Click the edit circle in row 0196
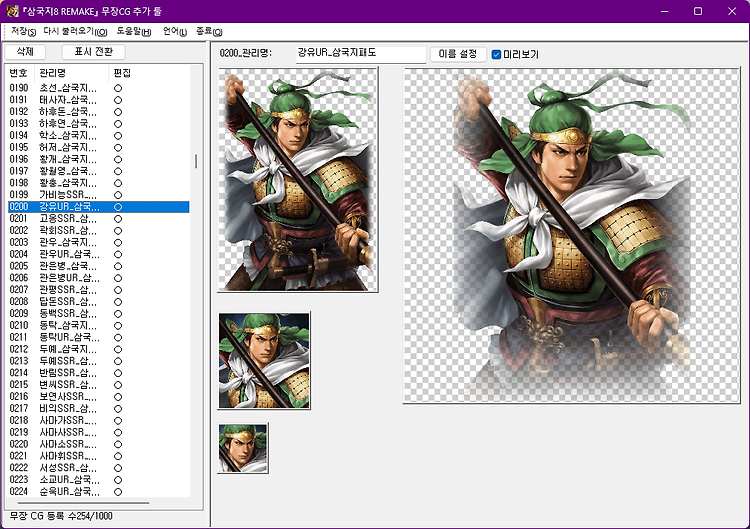The image size is (750, 529). [x=118, y=159]
